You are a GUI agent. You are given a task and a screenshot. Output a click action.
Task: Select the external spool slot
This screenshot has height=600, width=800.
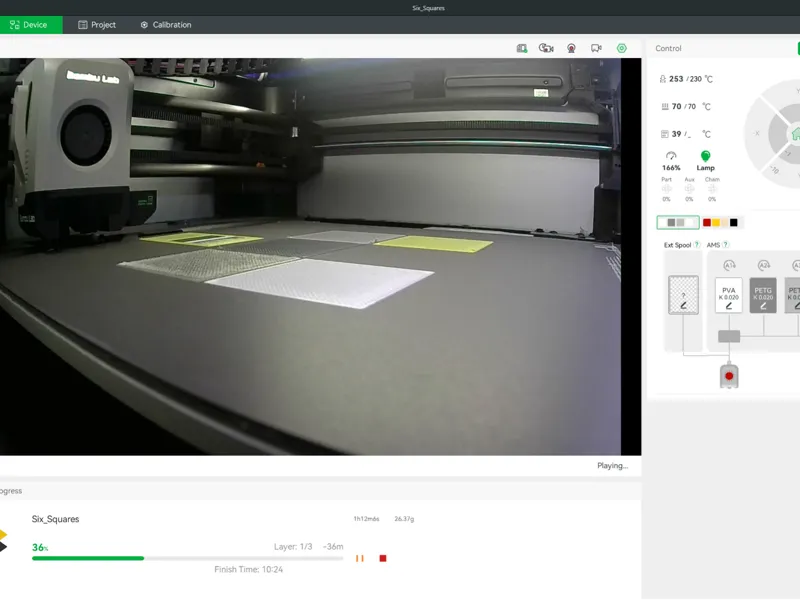(683, 295)
